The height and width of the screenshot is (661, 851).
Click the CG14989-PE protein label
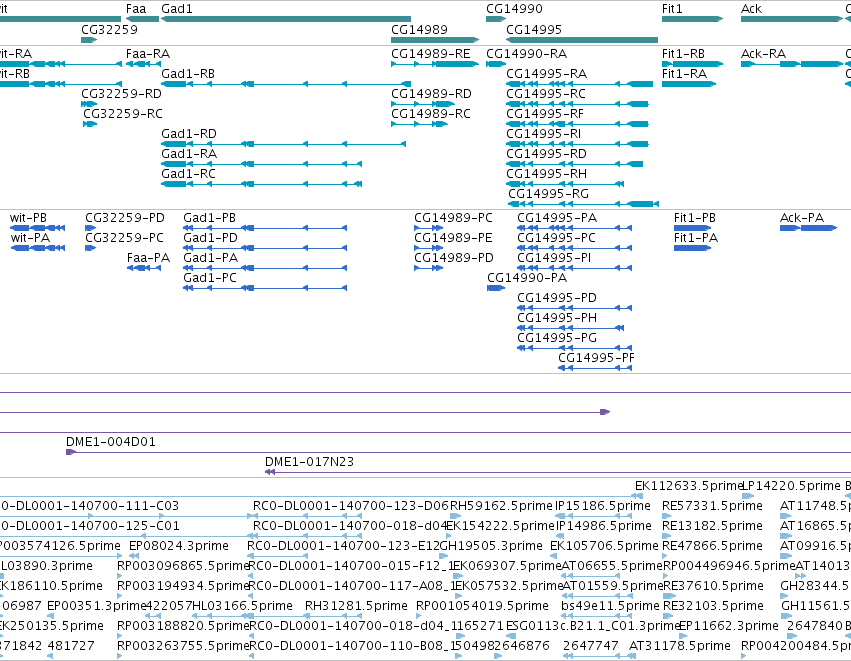click(x=453, y=238)
